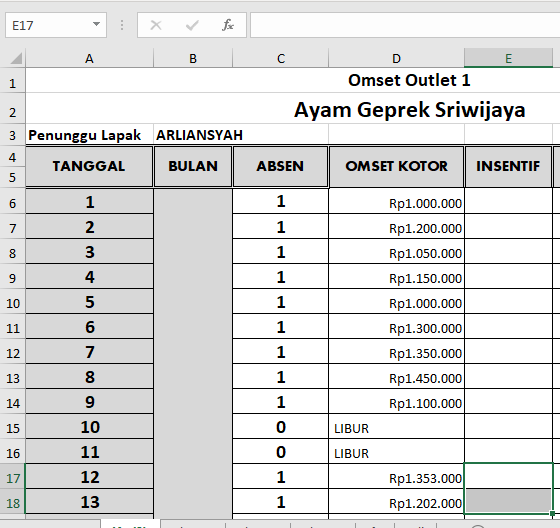560x528 pixels.
Task: Click the TANGGAL header cell
Action: pyautogui.click(x=89, y=166)
